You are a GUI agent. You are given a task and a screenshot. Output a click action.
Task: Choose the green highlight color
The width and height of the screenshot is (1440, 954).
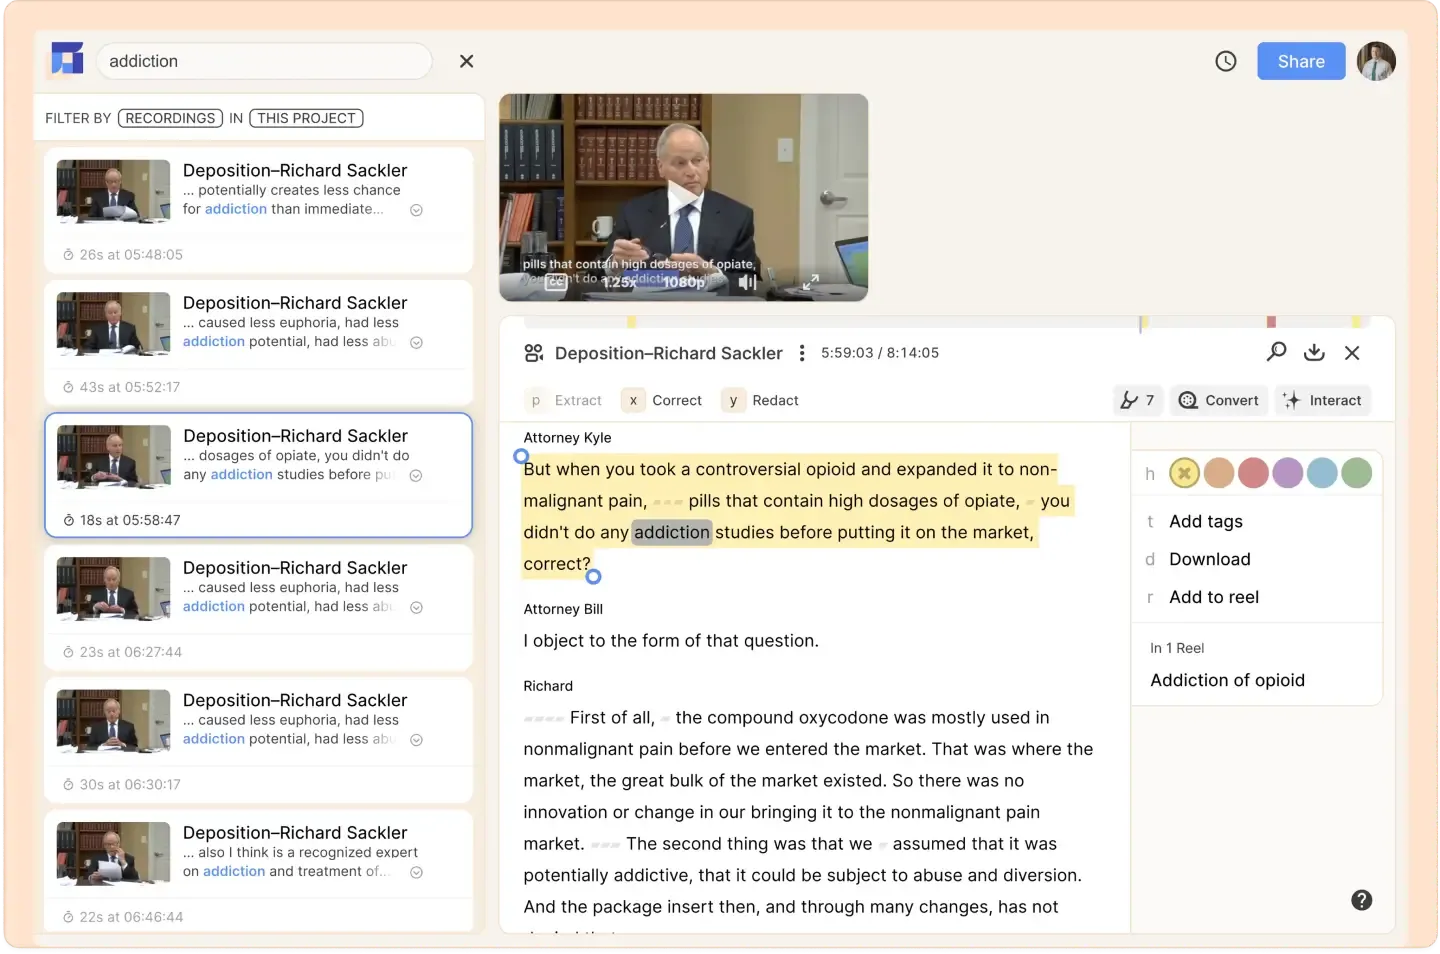1357,473
